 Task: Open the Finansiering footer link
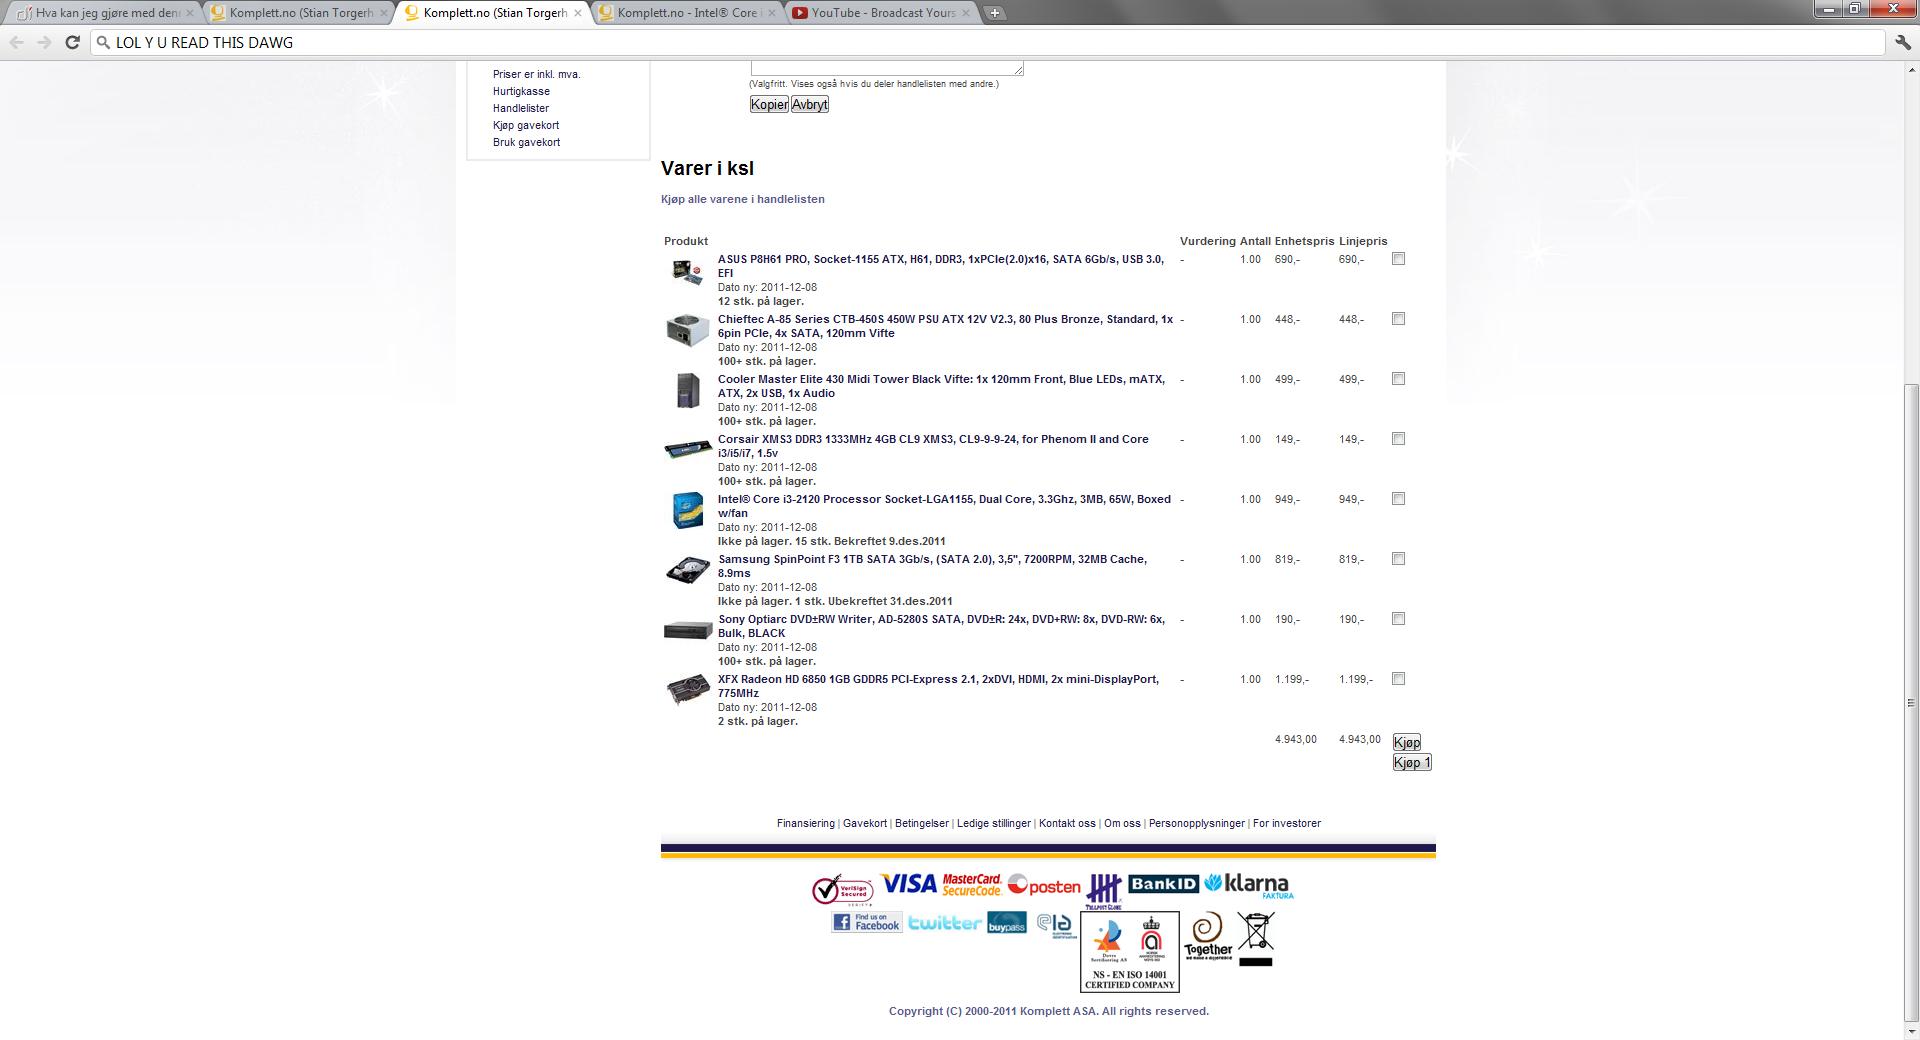(x=806, y=823)
